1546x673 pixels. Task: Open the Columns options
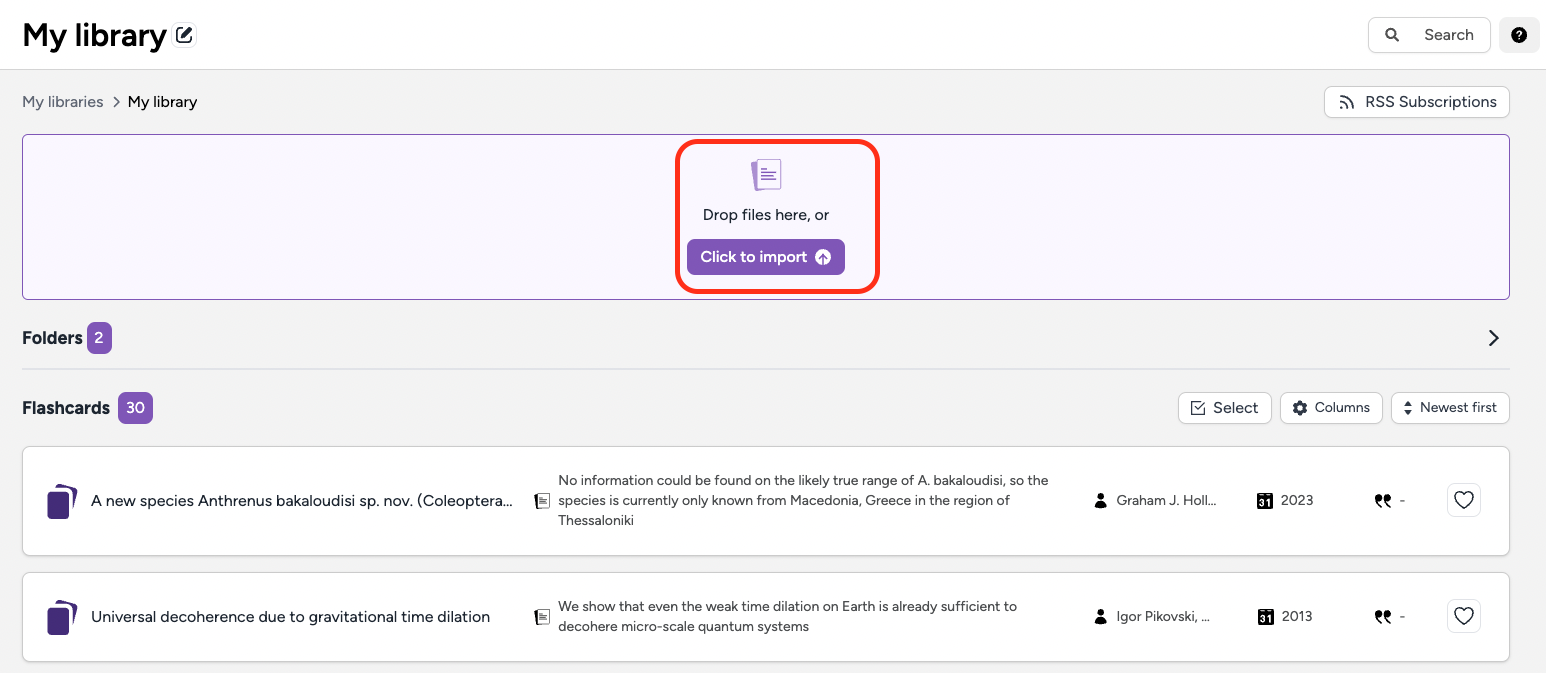[1331, 408]
